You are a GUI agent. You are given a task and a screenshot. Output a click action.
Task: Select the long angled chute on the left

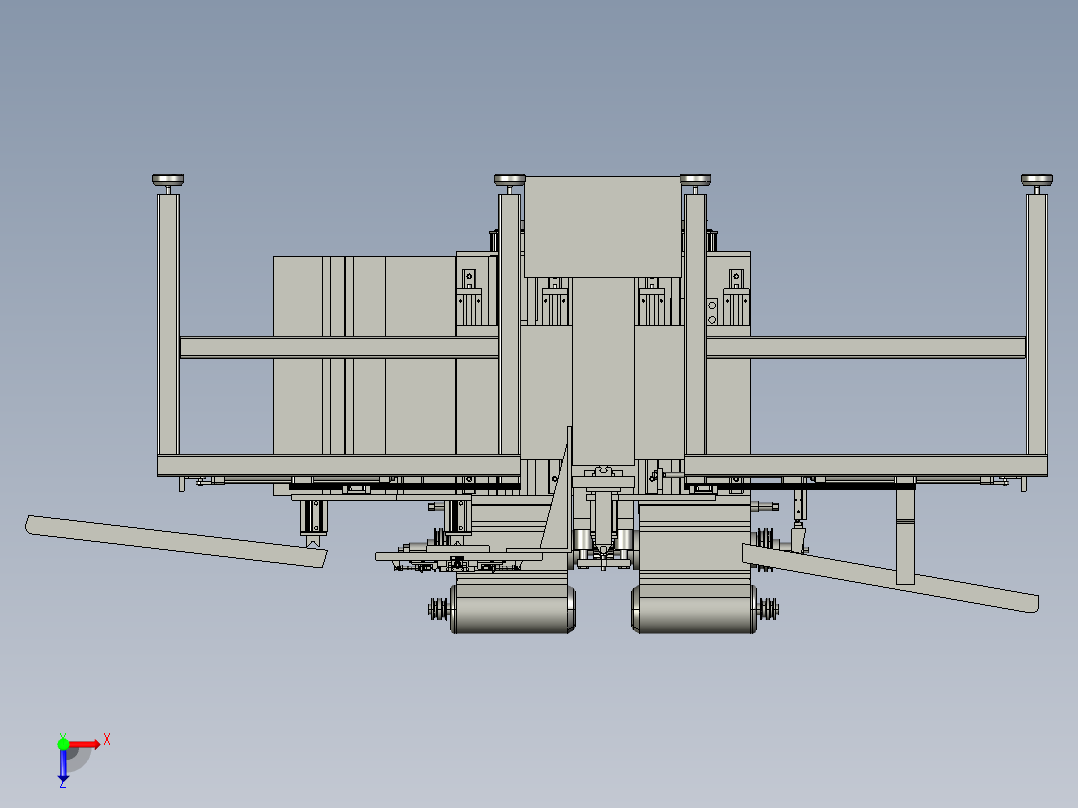[176, 541]
